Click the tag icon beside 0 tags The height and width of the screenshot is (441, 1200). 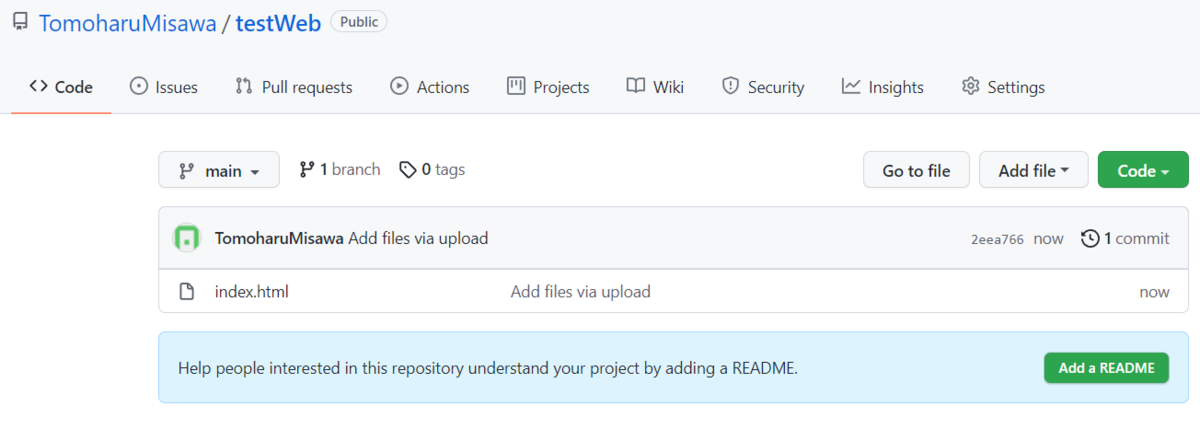(408, 170)
